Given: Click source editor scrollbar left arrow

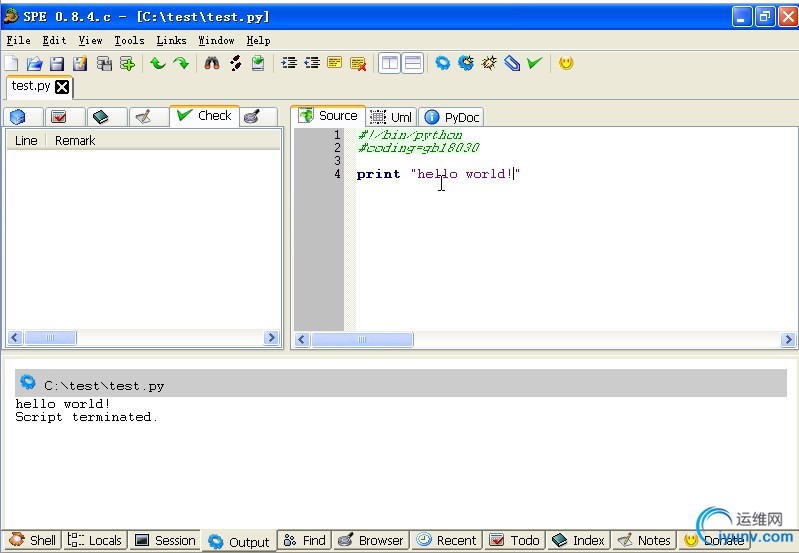Looking at the screenshot, I should tap(302, 339).
